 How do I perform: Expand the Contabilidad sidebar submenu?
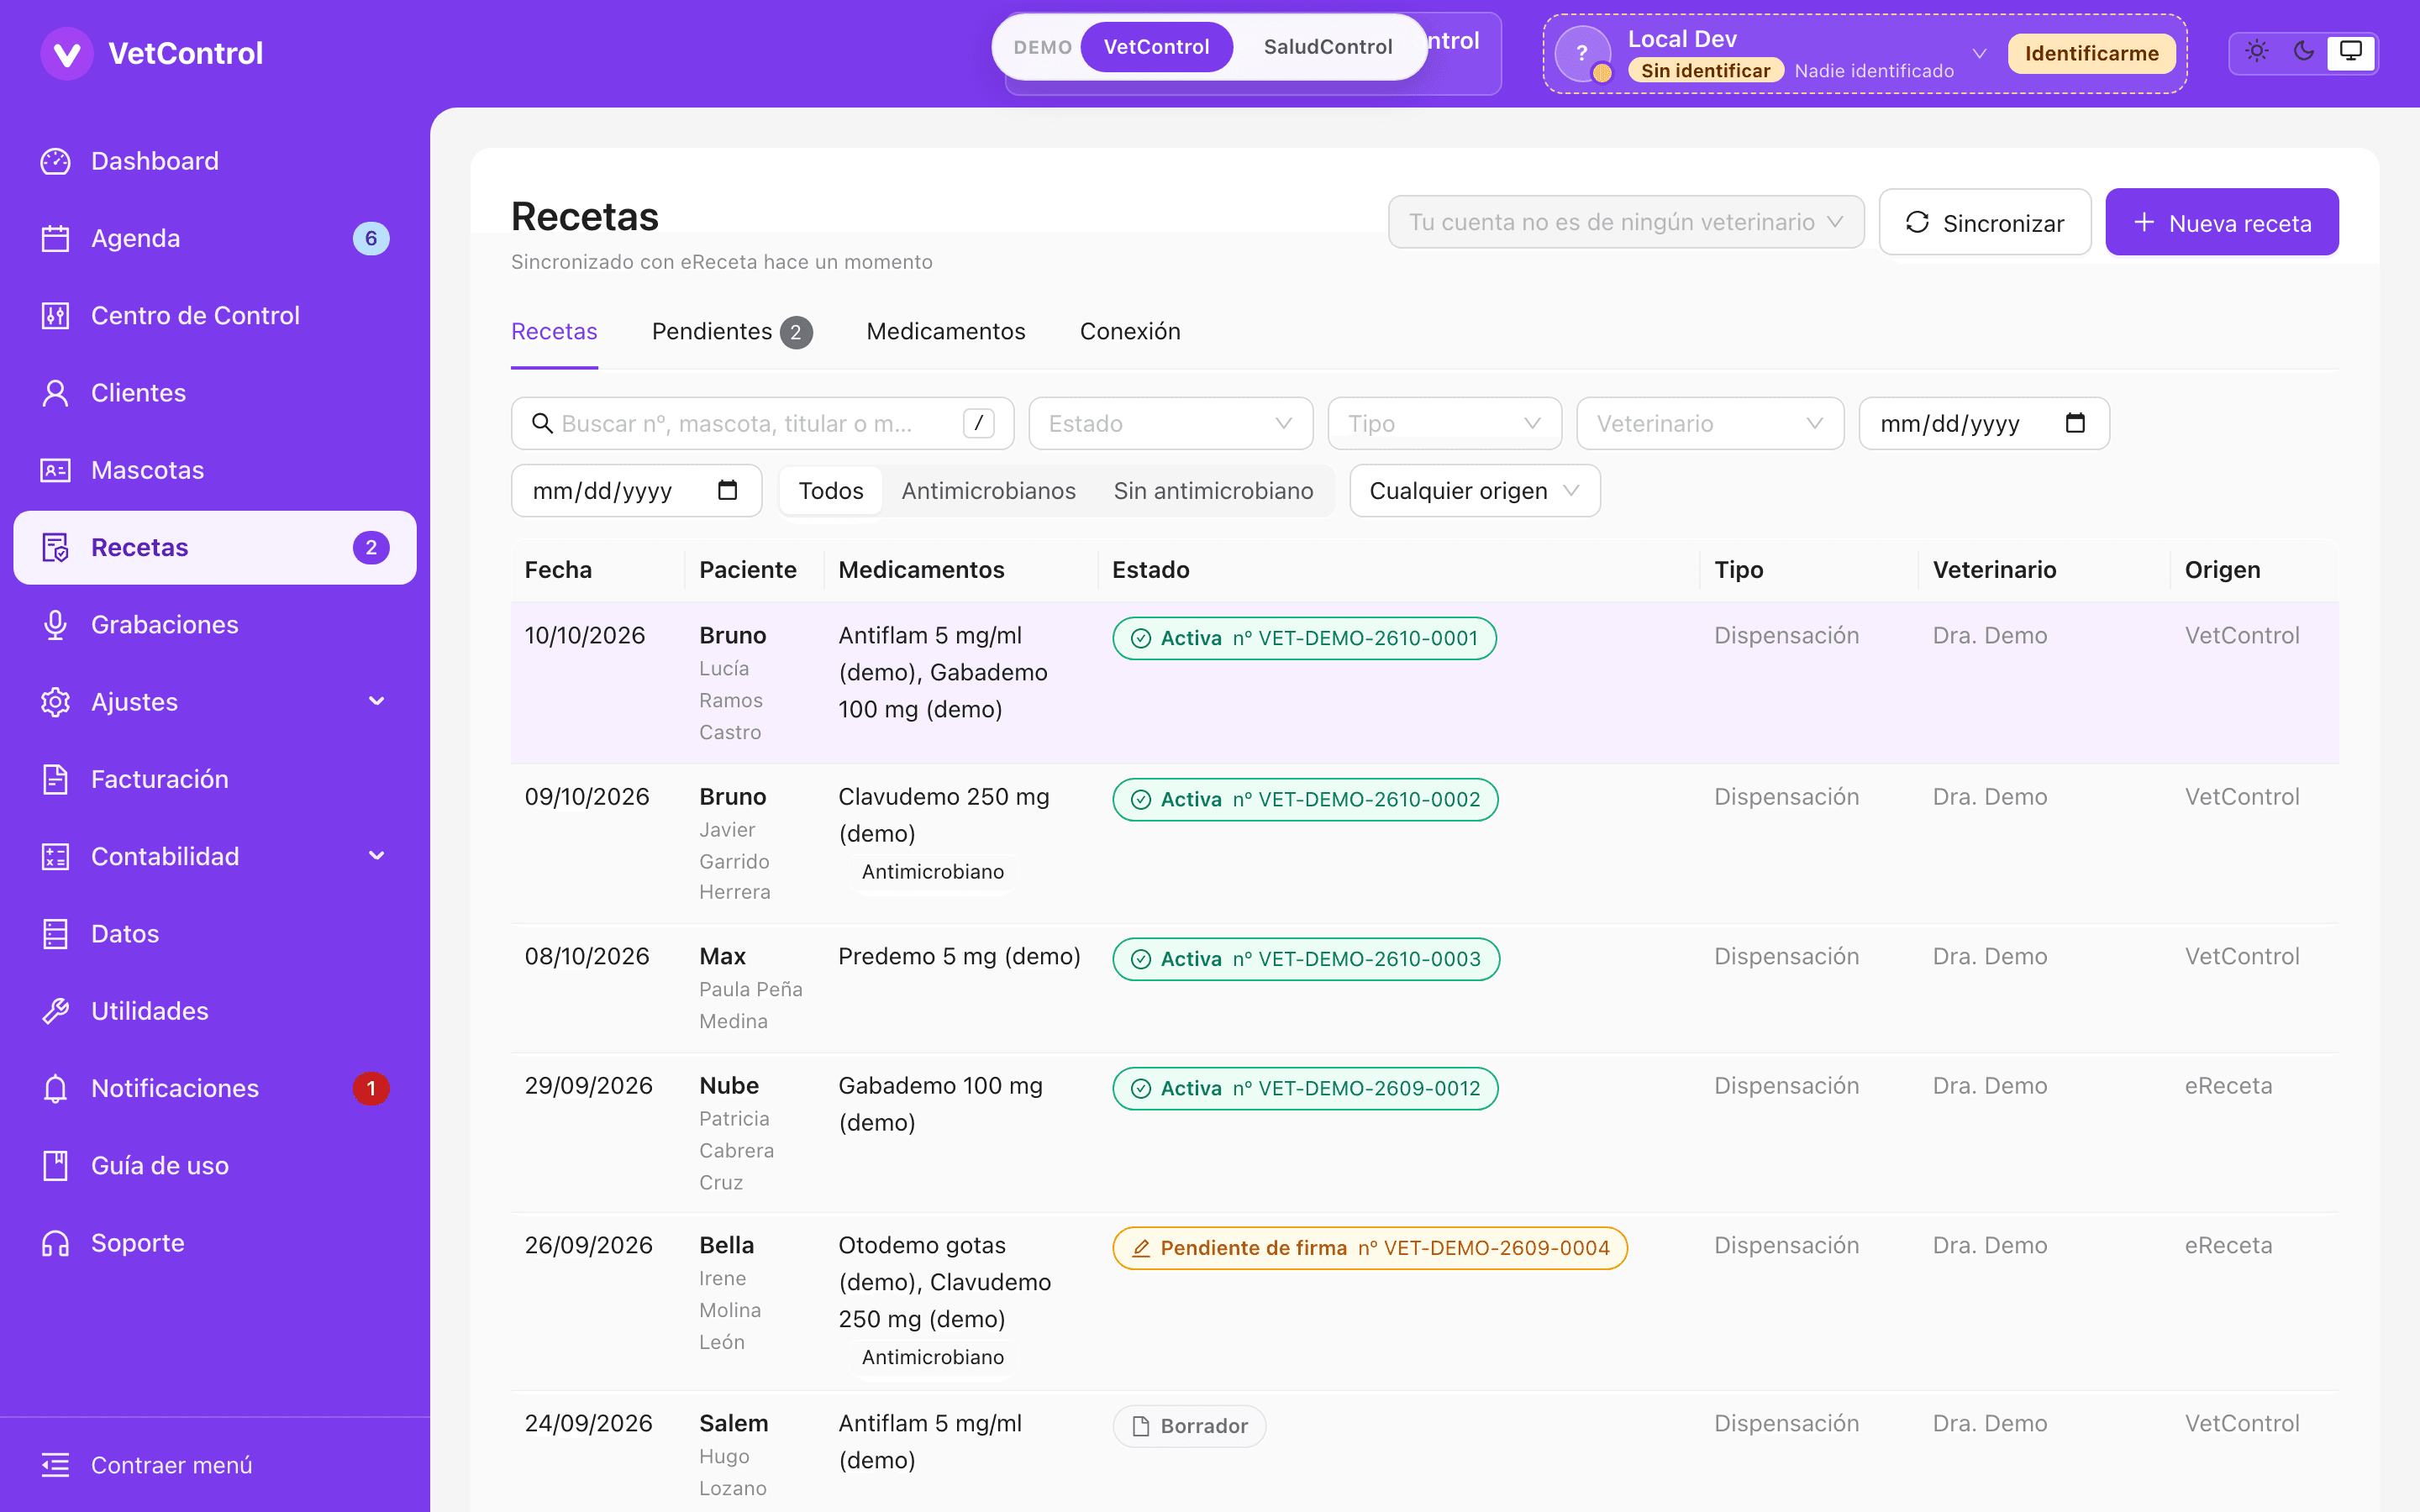tap(376, 856)
